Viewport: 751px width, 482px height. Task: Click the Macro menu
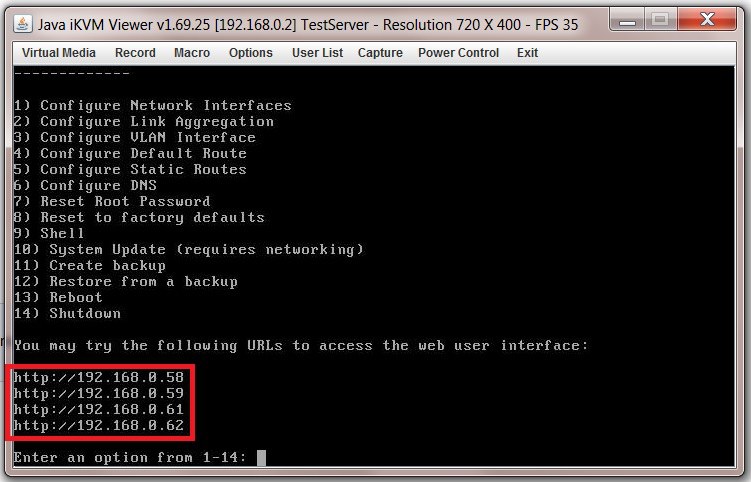point(192,53)
